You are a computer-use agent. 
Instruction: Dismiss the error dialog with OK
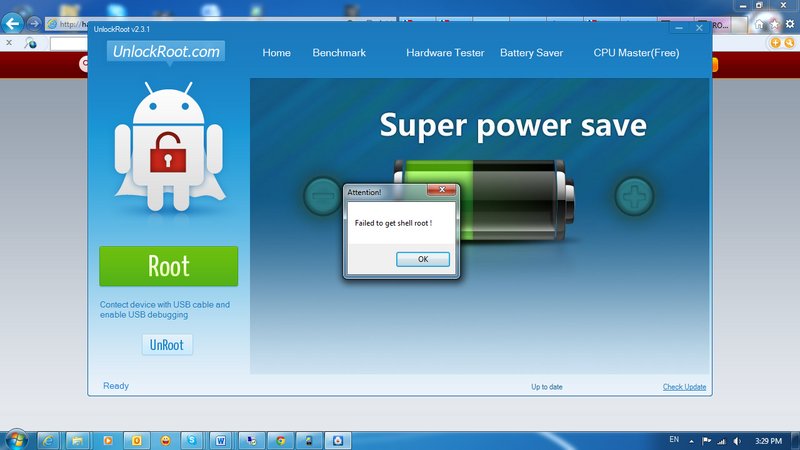(x=422, y=259)
